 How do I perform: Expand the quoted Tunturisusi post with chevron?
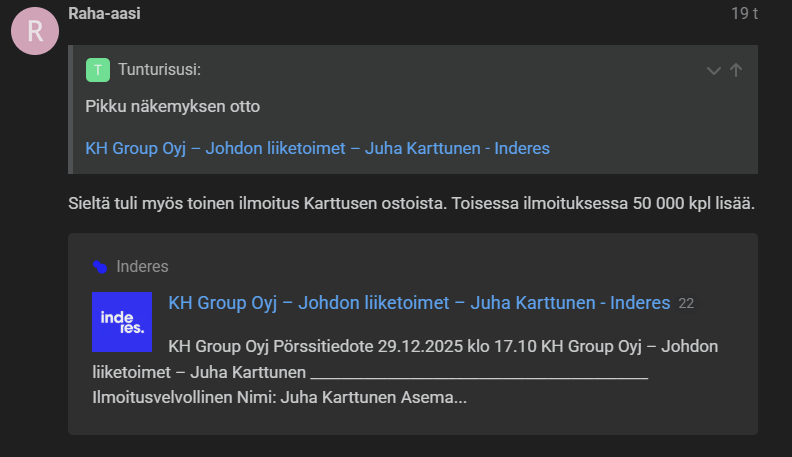(x=713, y=71)
